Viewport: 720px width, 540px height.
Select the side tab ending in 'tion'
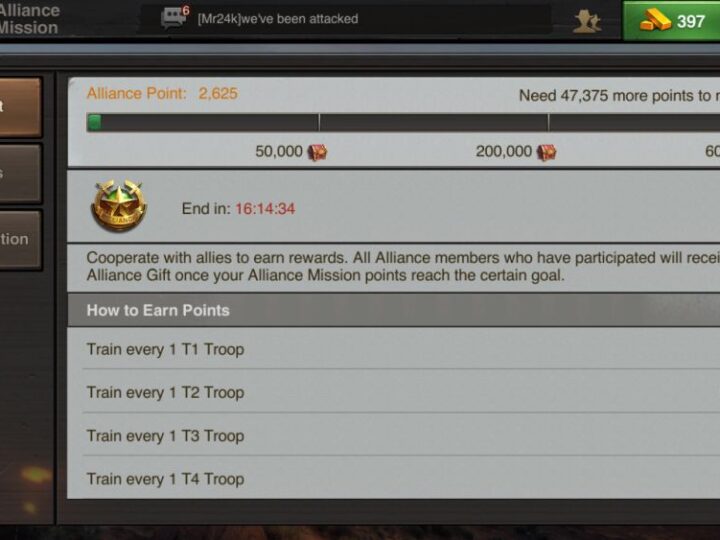[x=20, y=239]
